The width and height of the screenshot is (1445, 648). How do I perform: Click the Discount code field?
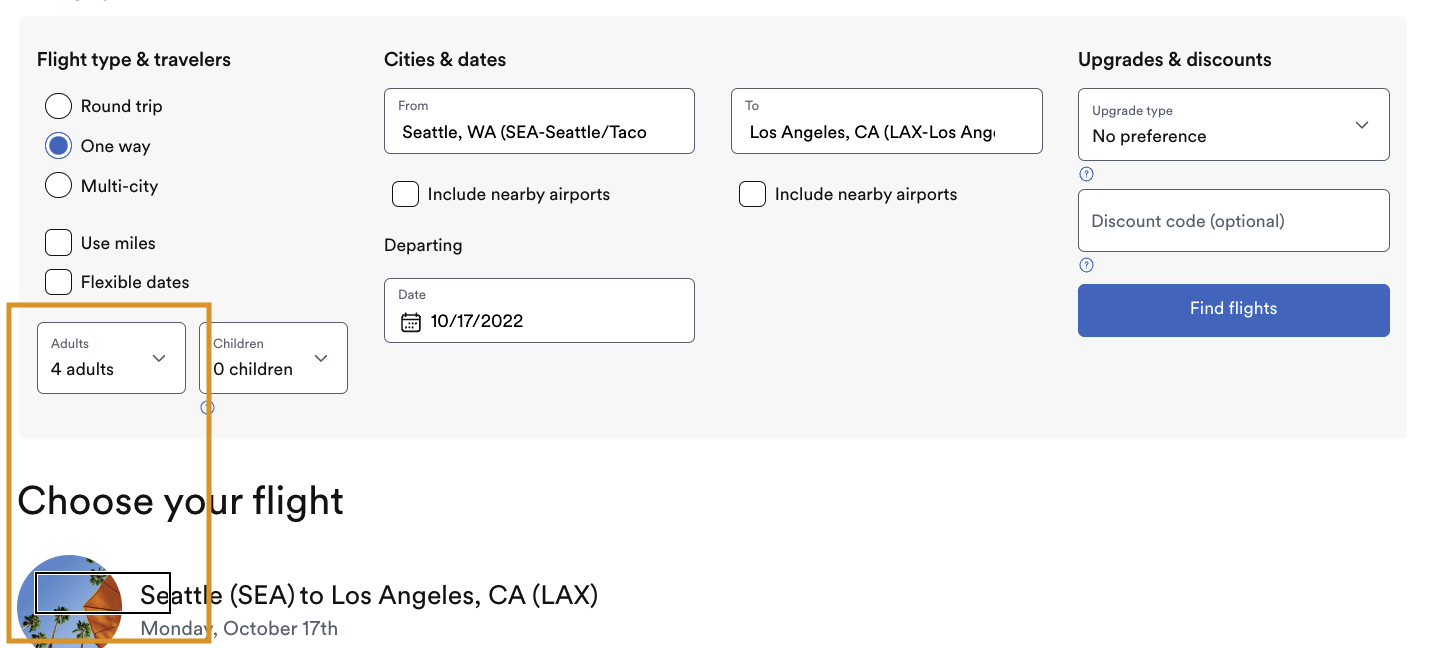pos(1233,220)
